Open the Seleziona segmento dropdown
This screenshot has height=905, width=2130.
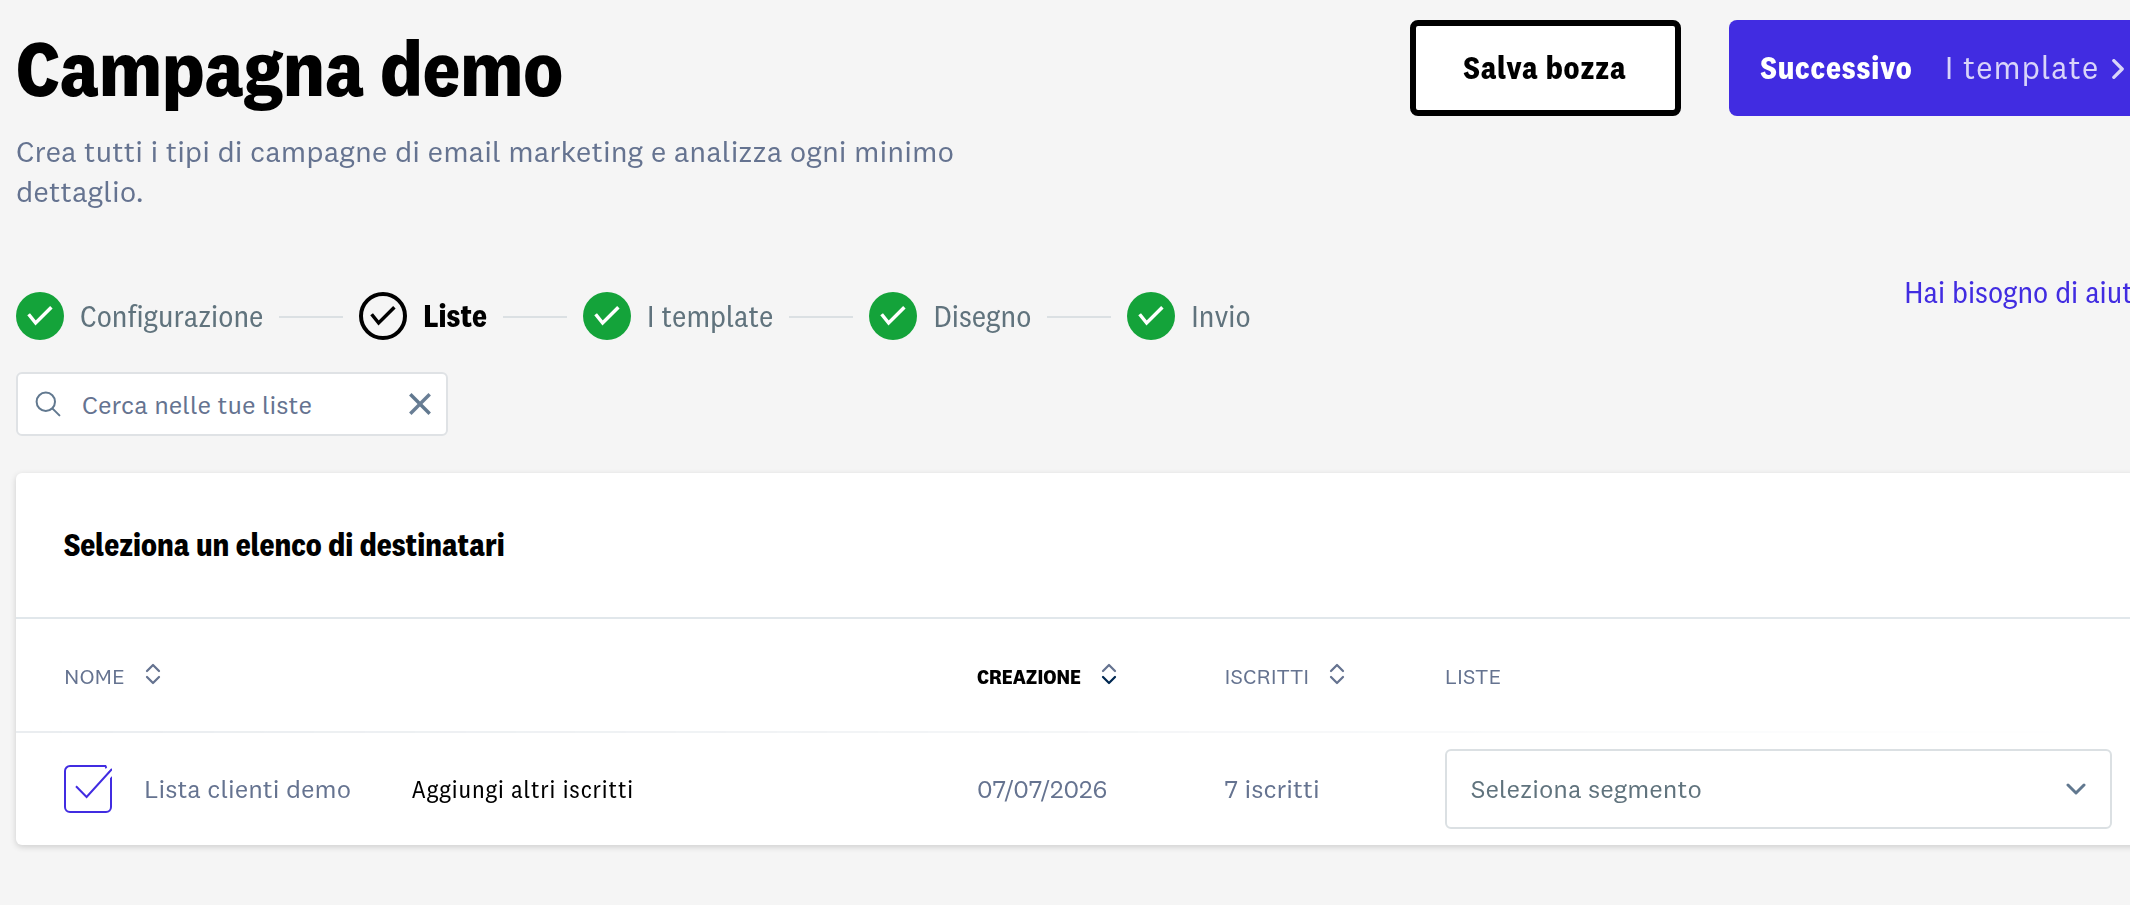point(1778,789)
